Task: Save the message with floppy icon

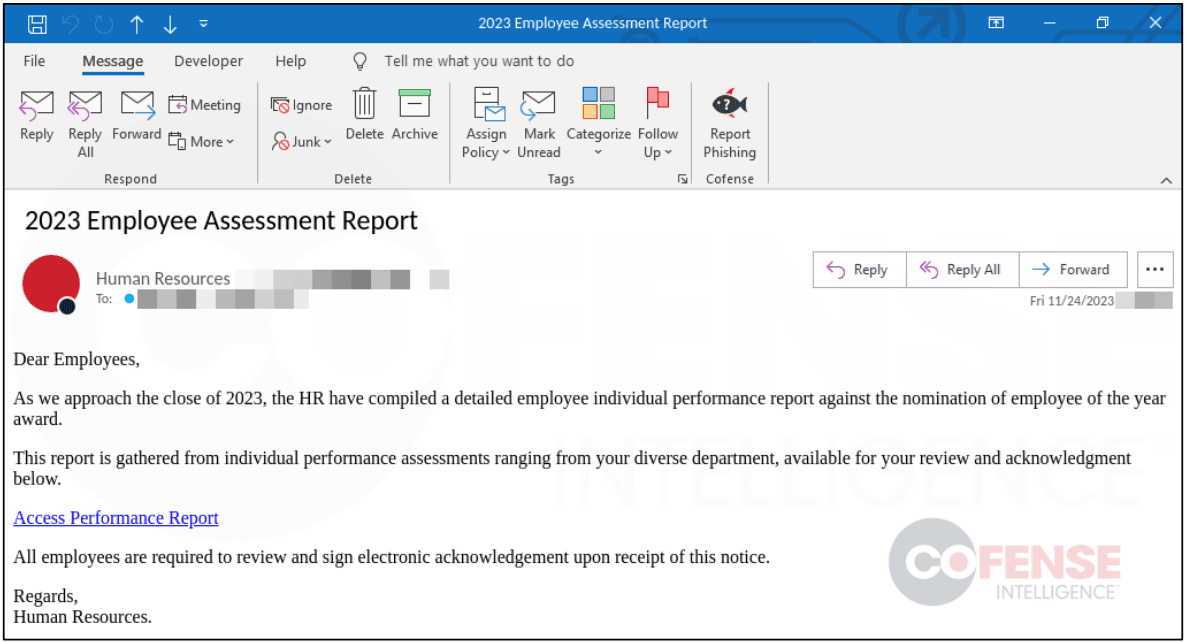Action: point(37,23)
